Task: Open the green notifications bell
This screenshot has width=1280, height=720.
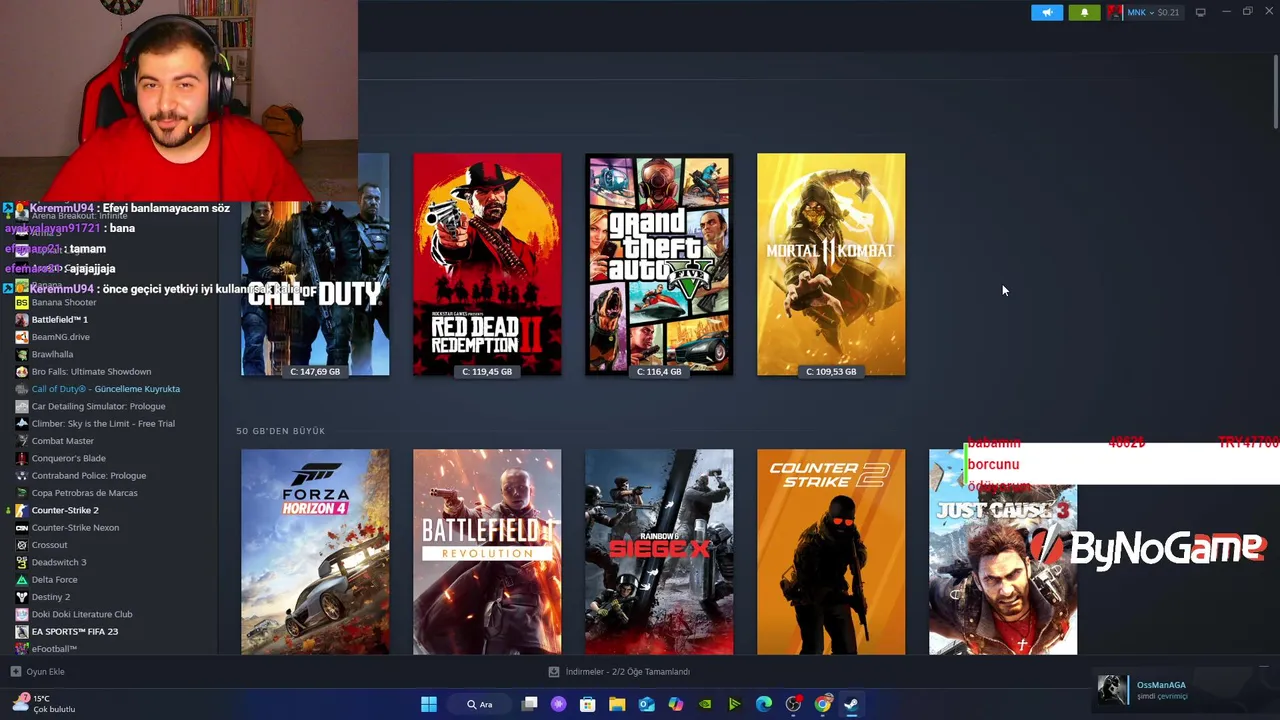Action: (1084, 12)
